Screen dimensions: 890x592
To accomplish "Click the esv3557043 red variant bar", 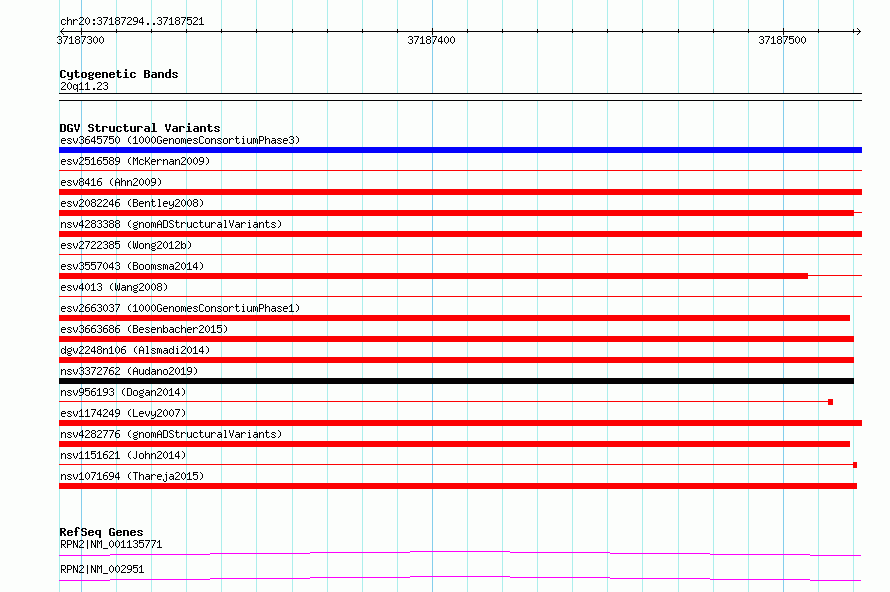I will pyautogui.click(x=434, y=276).
